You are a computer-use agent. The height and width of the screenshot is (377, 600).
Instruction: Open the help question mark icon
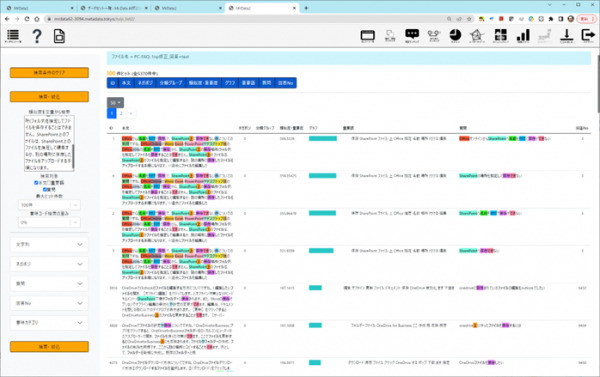click(37, 36)
